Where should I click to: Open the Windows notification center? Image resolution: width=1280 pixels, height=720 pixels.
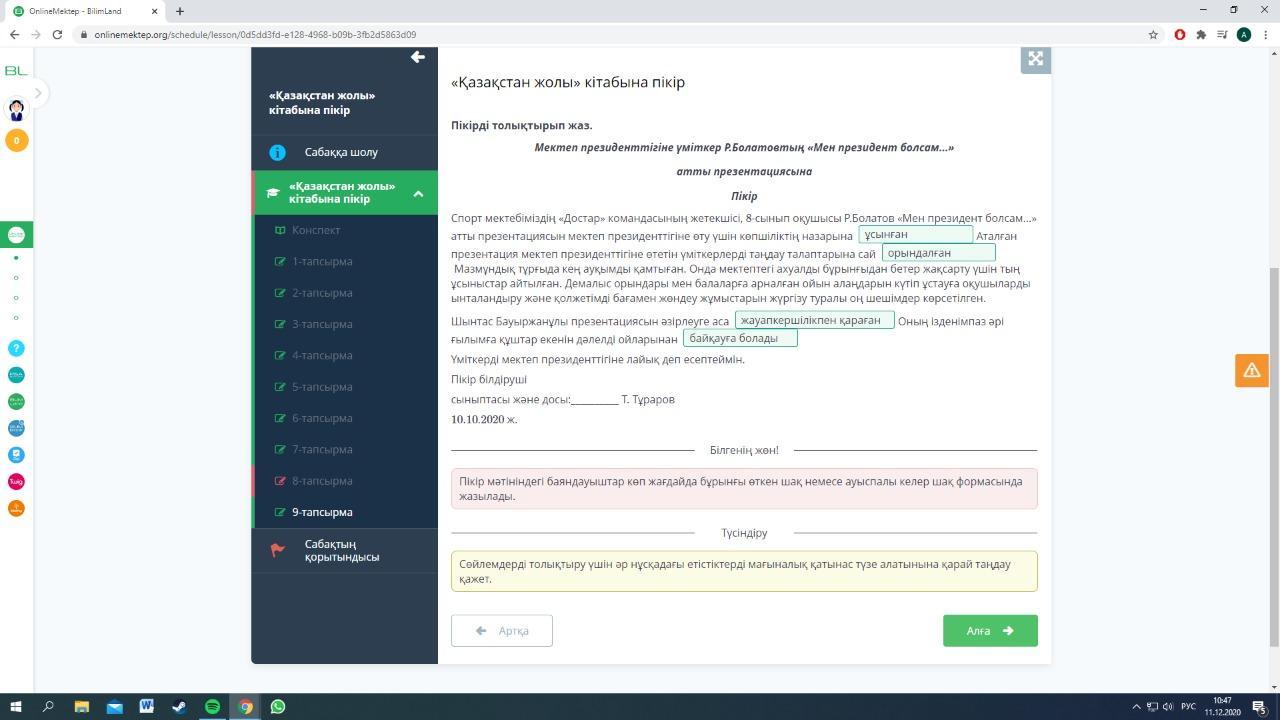point(1259,707)
